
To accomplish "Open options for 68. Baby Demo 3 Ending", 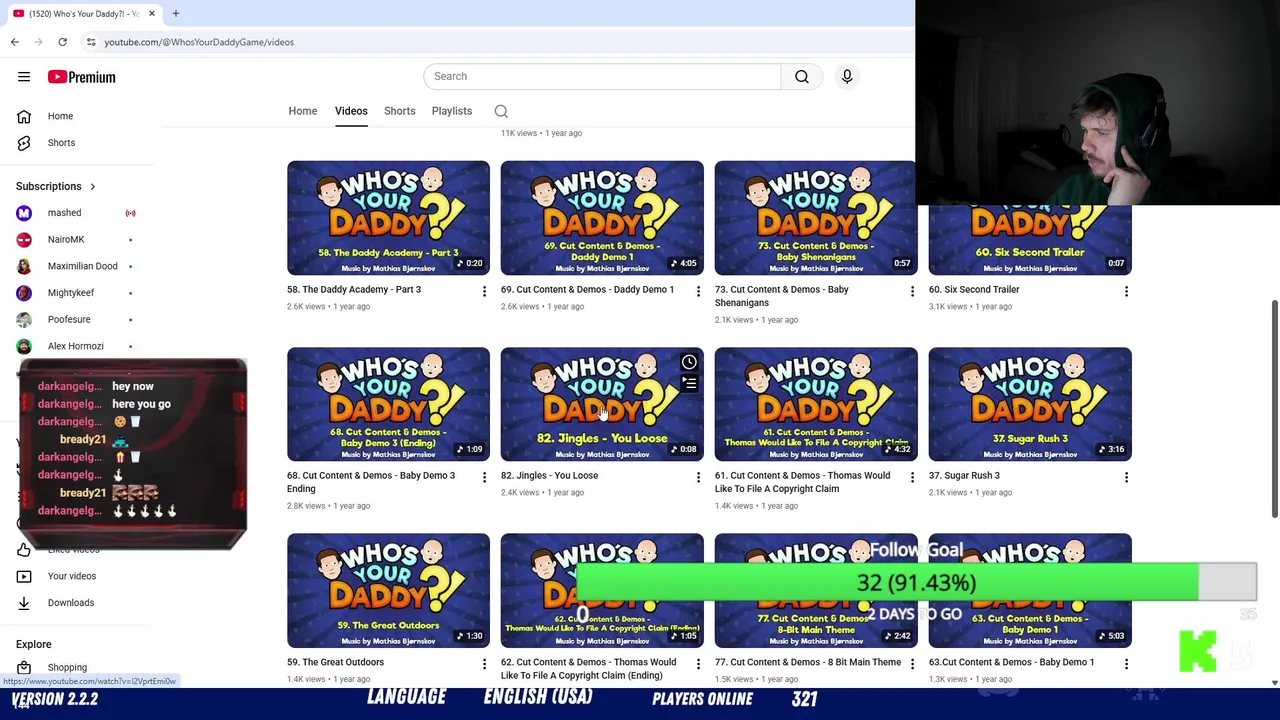I will coord(484,477).
